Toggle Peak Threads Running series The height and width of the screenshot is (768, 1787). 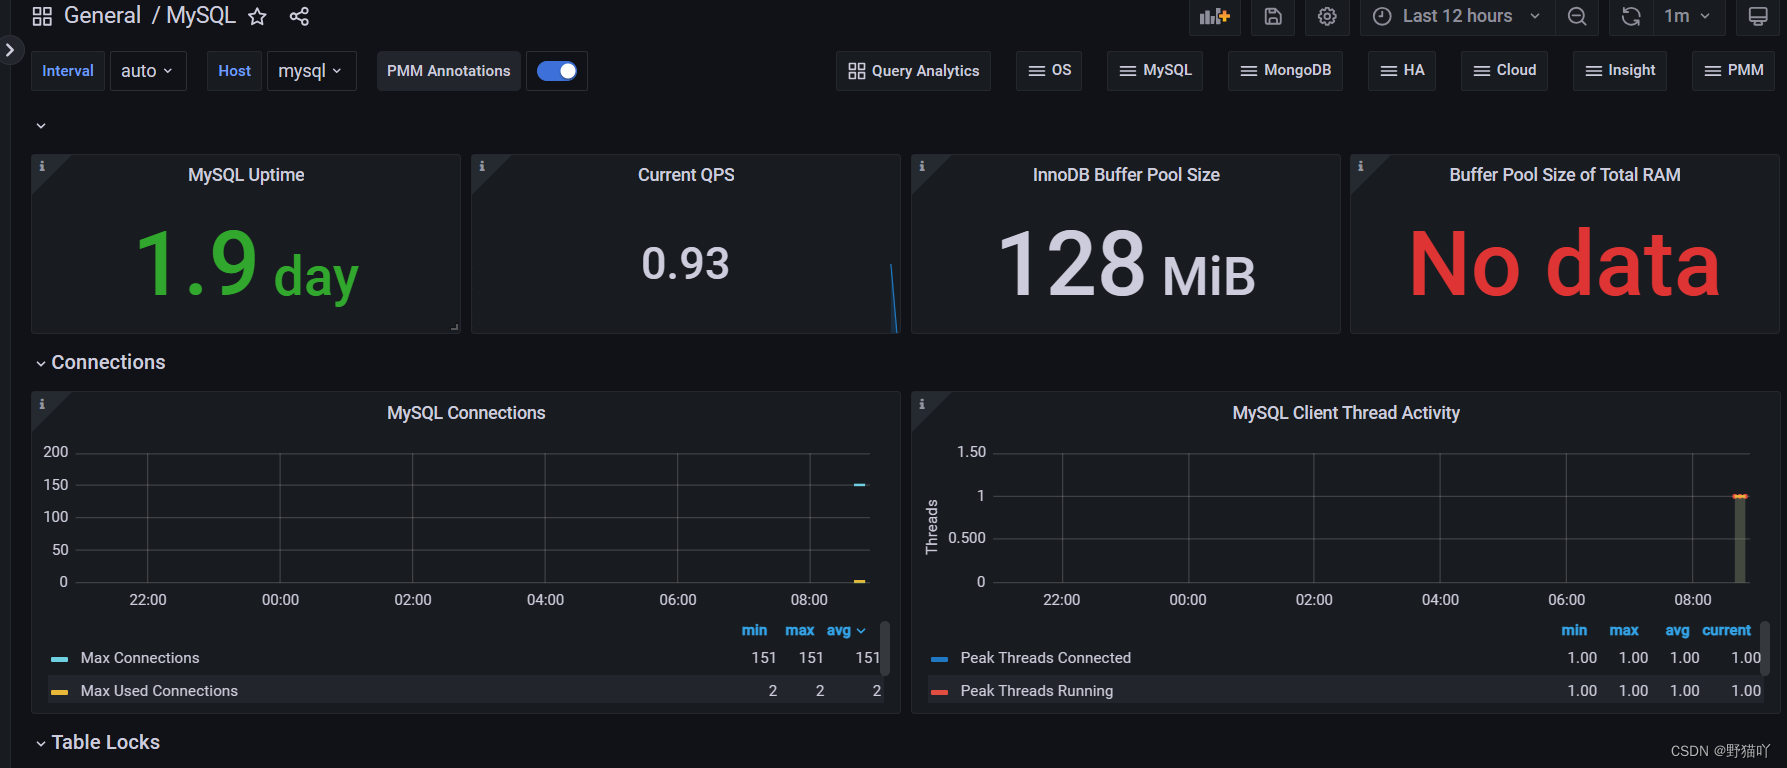(1037, 691)
